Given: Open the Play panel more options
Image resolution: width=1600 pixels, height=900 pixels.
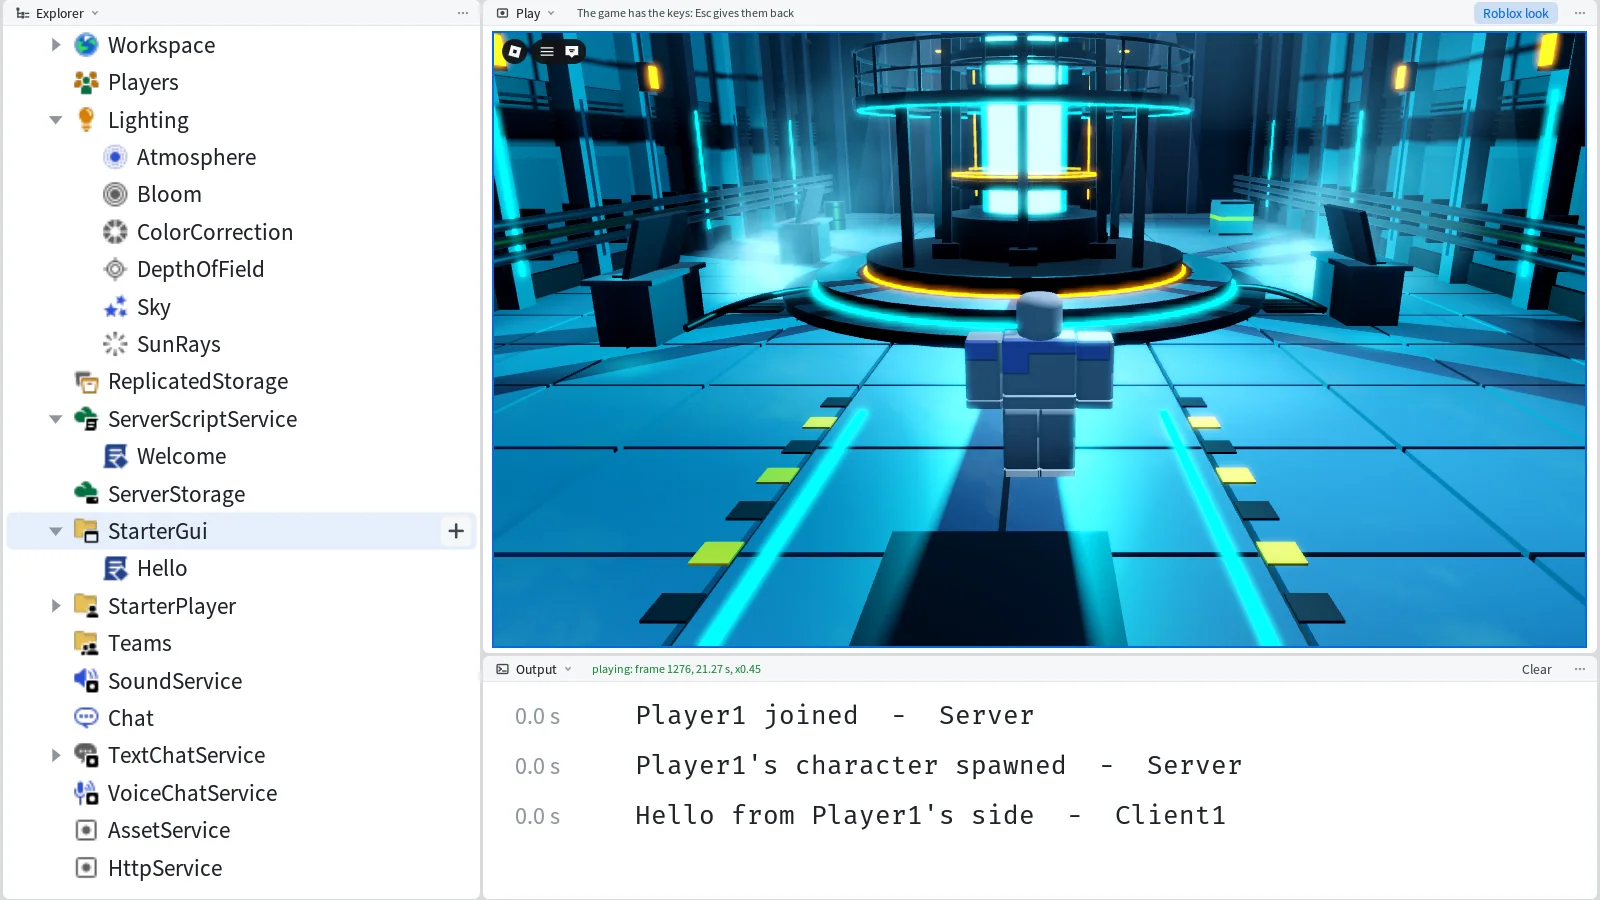Looking at the screenshot, I should 1580,13.
